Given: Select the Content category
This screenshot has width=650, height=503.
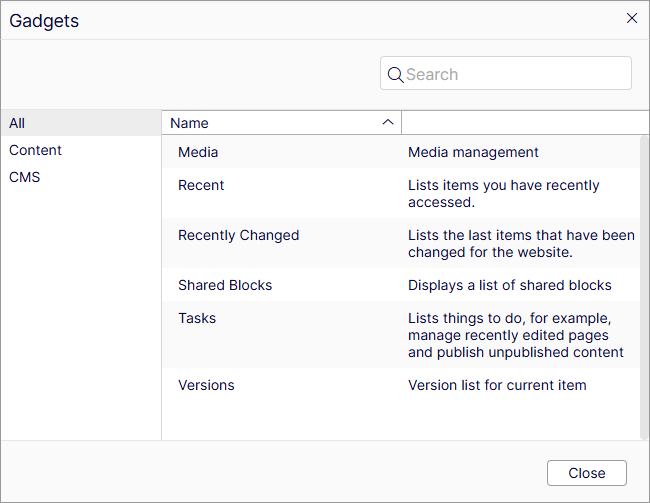Looking at the screenshot, I should click(x=35, y=150).
